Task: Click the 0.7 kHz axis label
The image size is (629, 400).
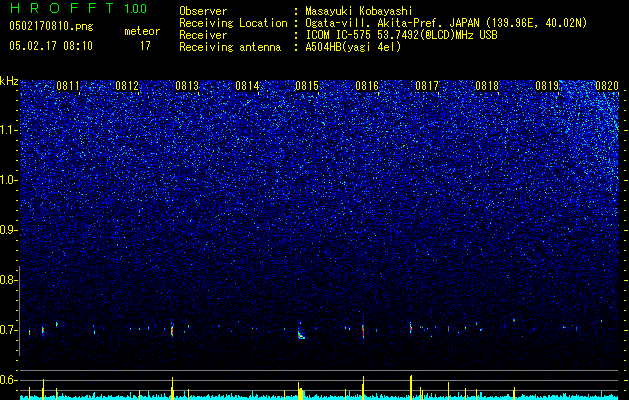Action: 8,330
